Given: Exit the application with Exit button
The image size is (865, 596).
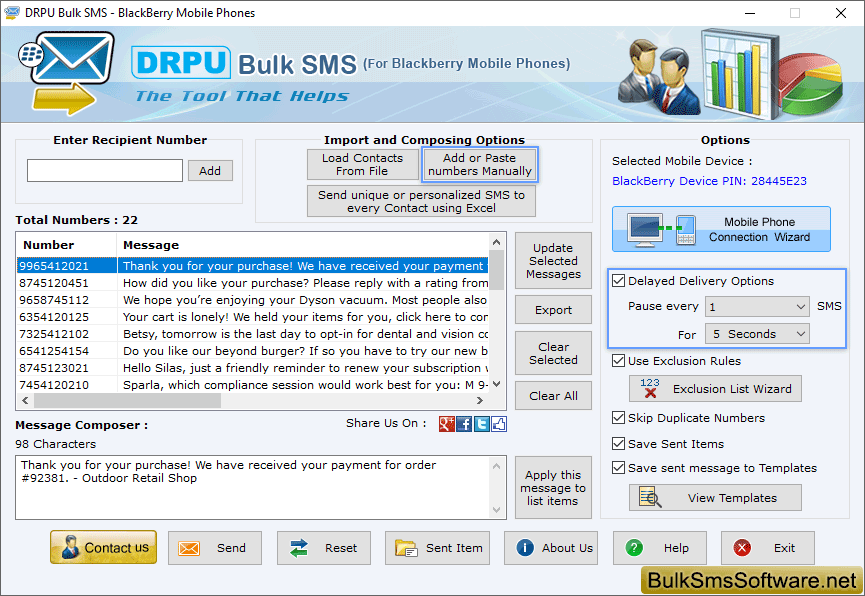Looking at the screenshot, I should coord(768,548).
